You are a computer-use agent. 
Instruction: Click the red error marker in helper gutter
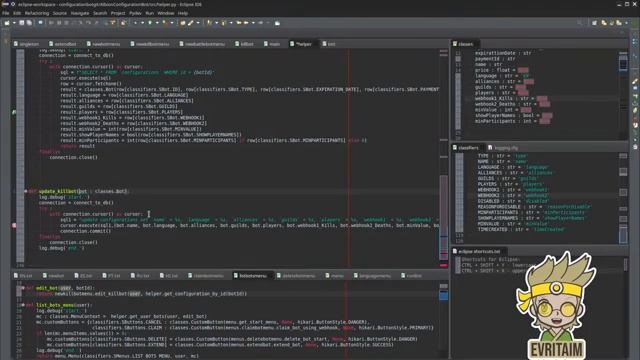[14, 225]
